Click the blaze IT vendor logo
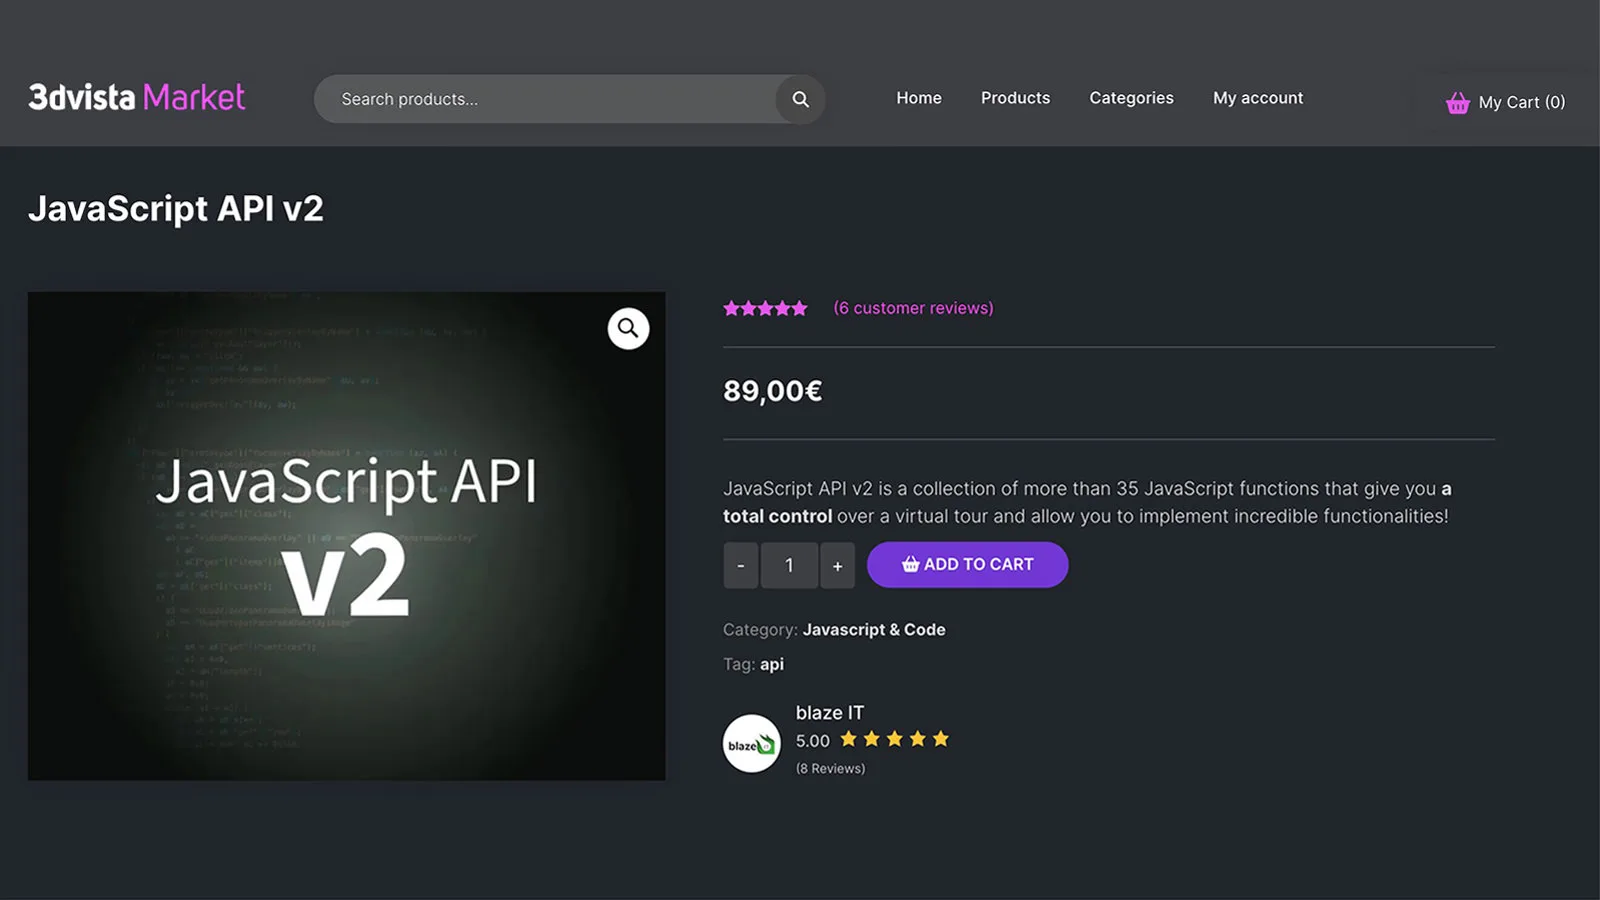This screenshot has height=900, width=1600. [750, 743]
